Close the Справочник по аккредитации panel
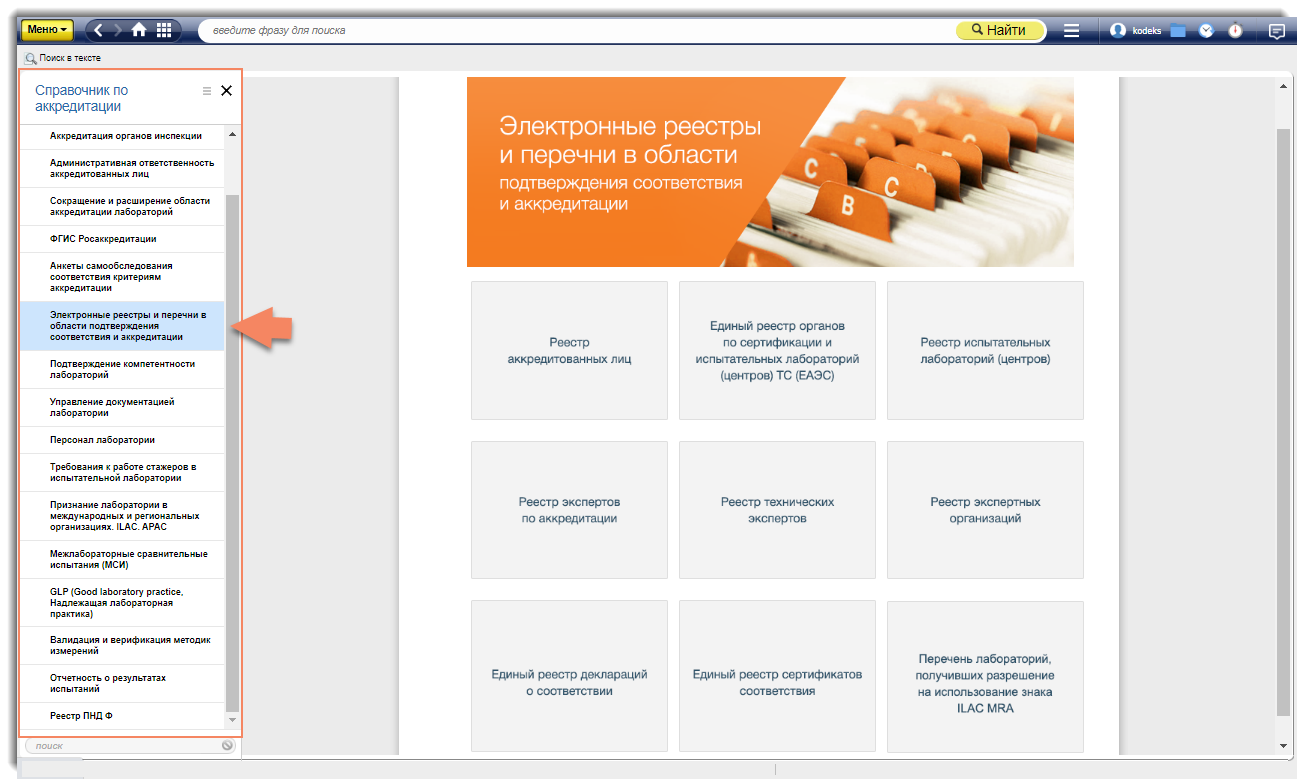This screenshot has height=779, width=1297. point(226,91)
